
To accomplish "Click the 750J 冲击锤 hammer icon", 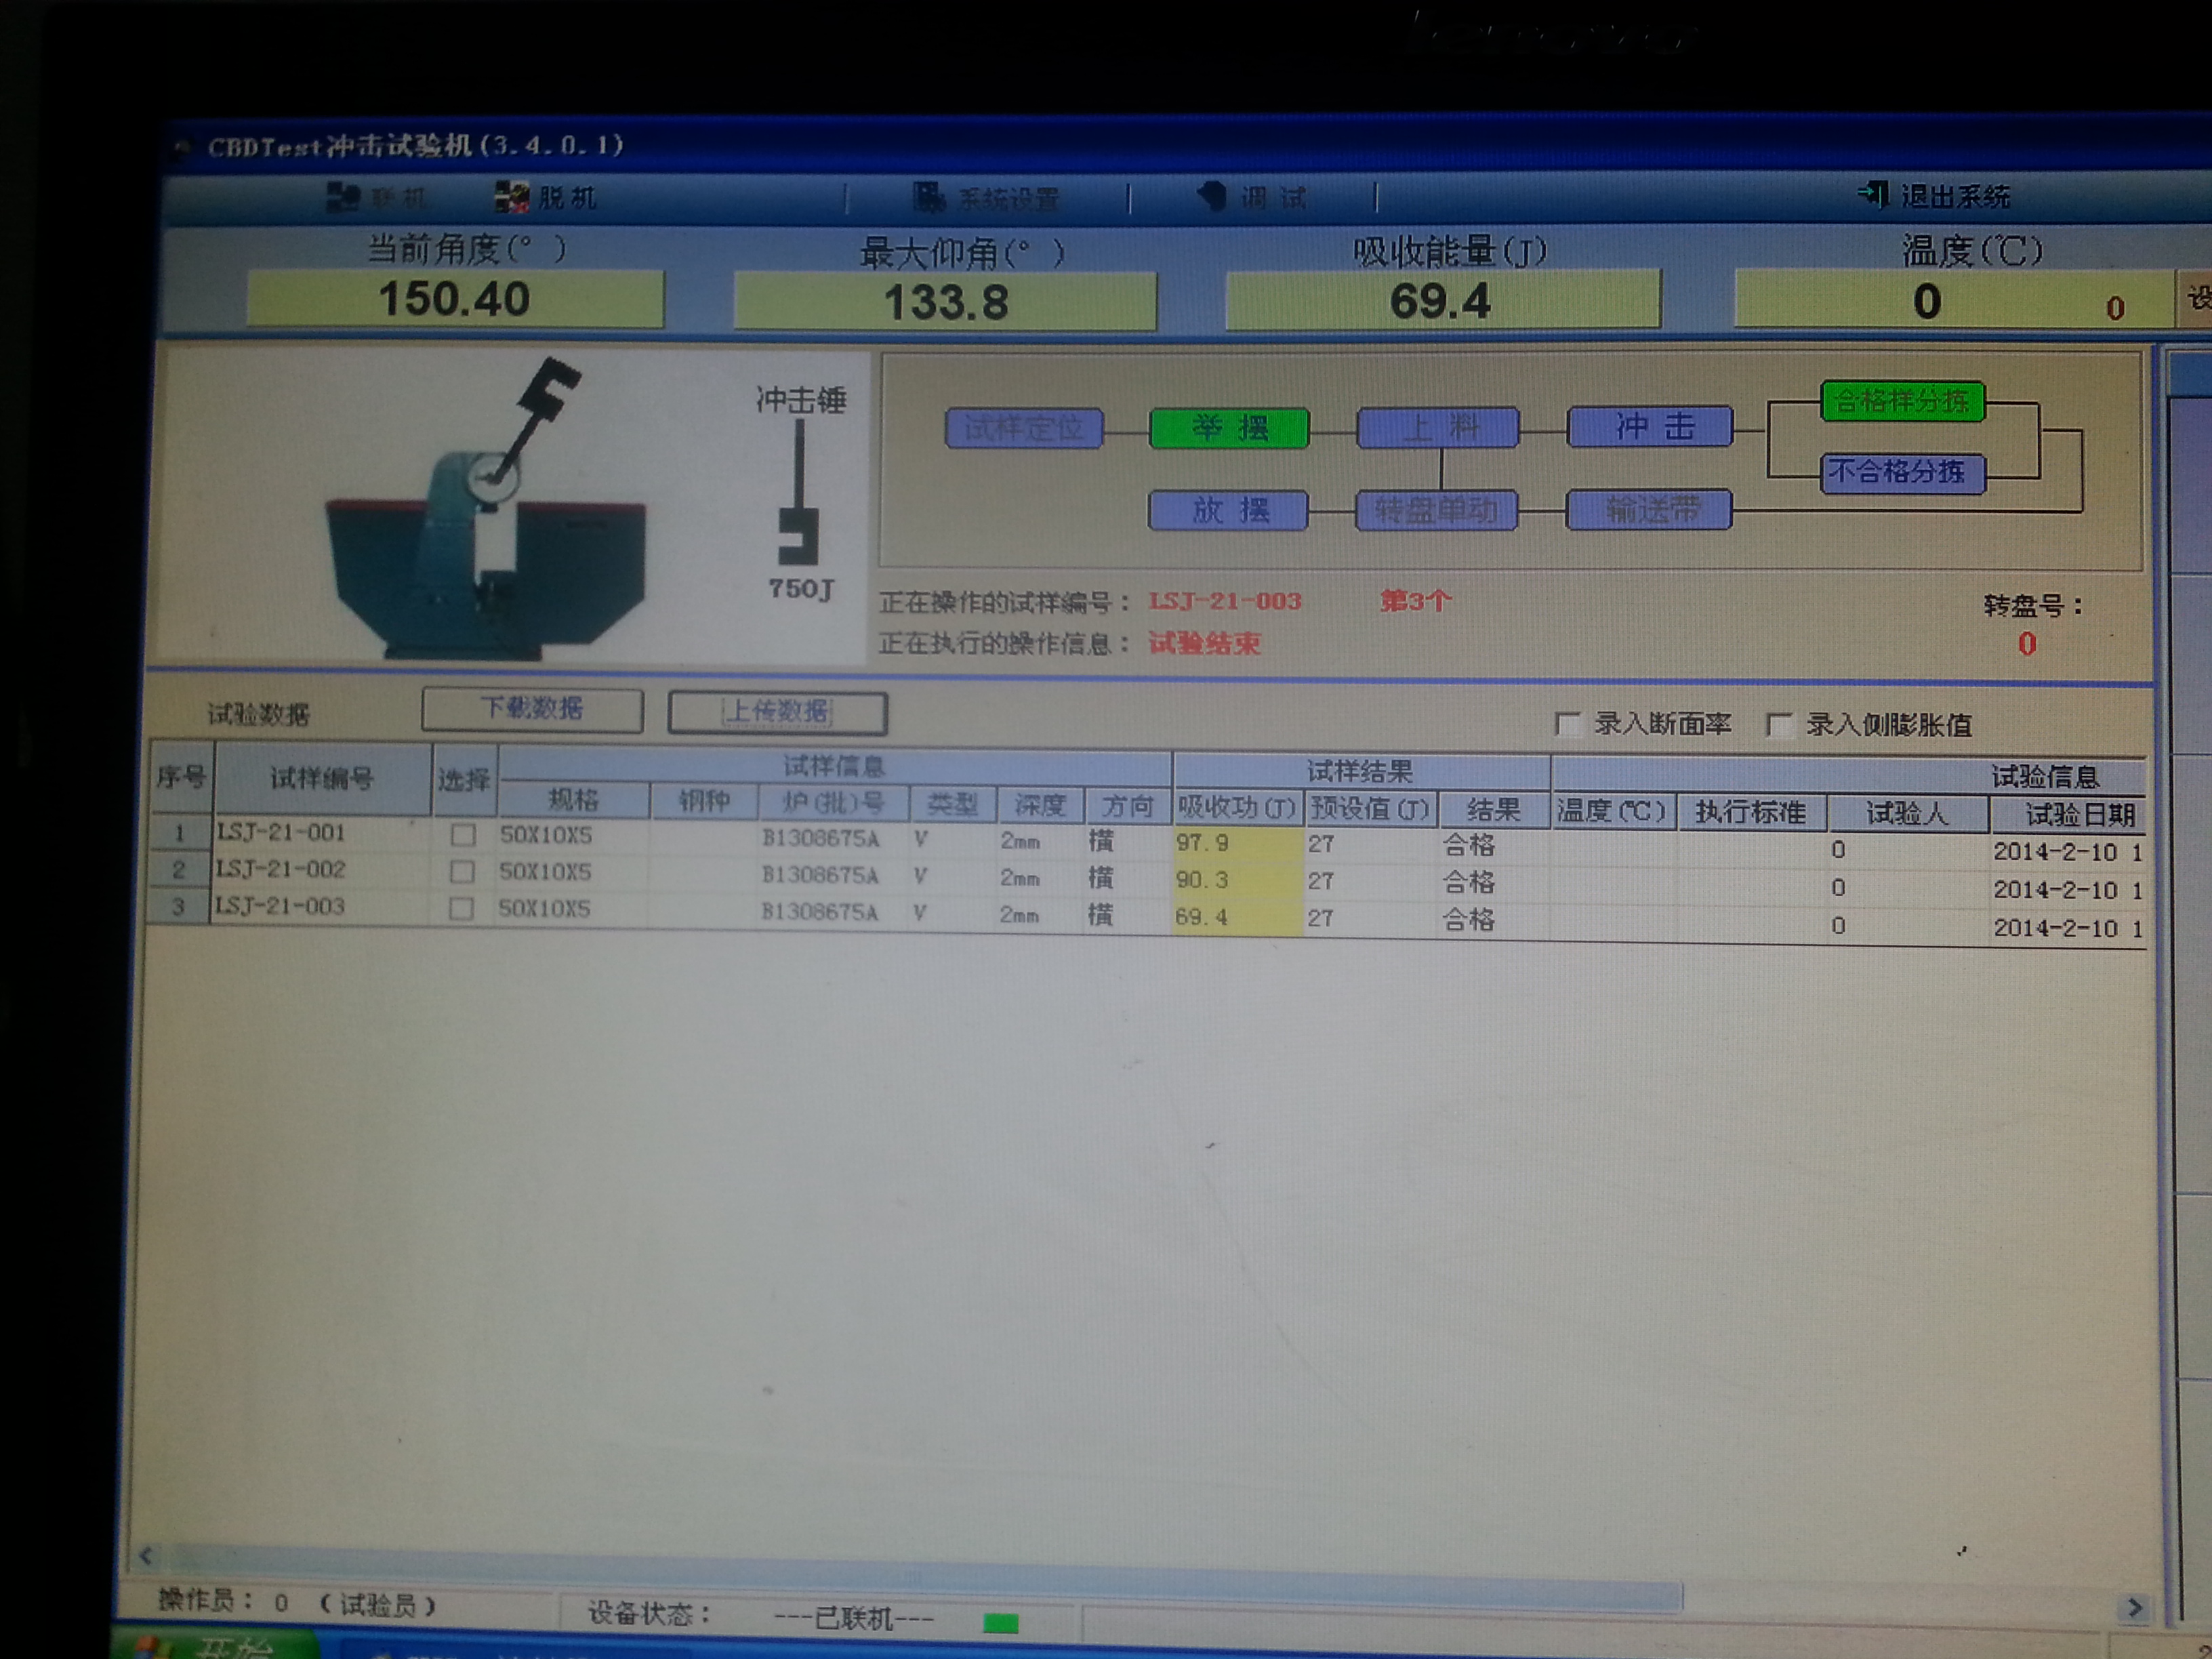I will (799, 492).
